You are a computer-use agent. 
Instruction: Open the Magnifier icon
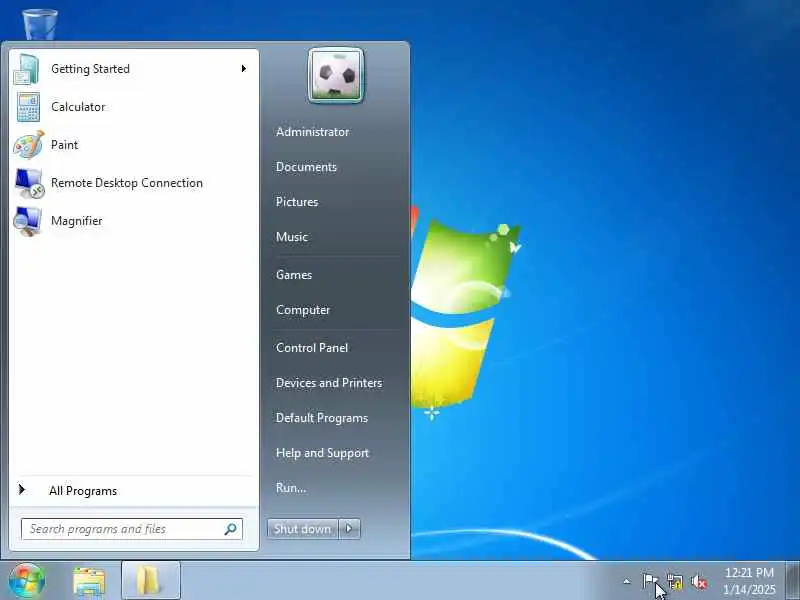coord(28,221)
